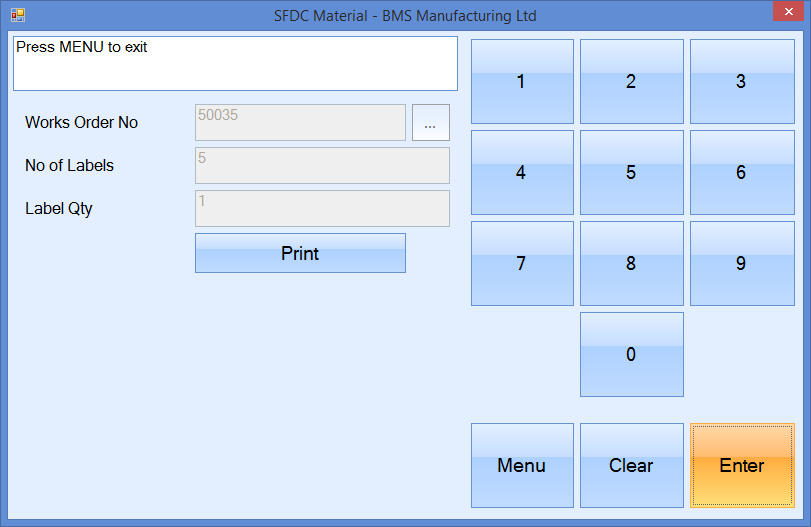Print the labels using Print button
Image resolution: width=811 pixels, height=527 pixels.
click(x=300, y=253)
